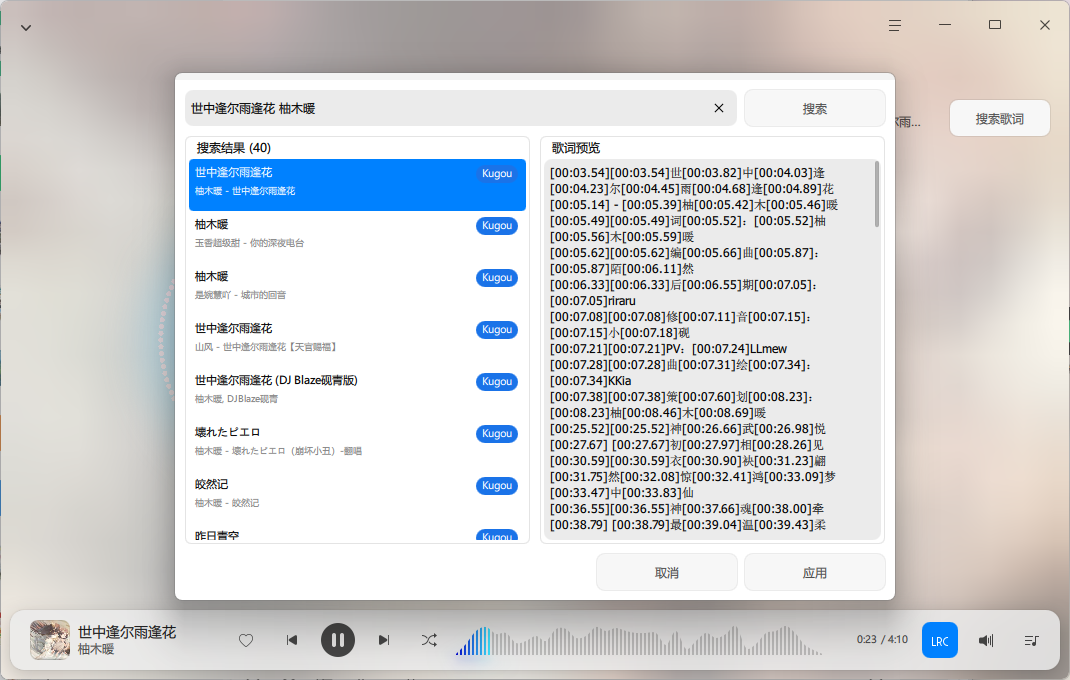Viewport: 1070px width, 680px height.
Task: Skip to next track
Action: [384, 640]
